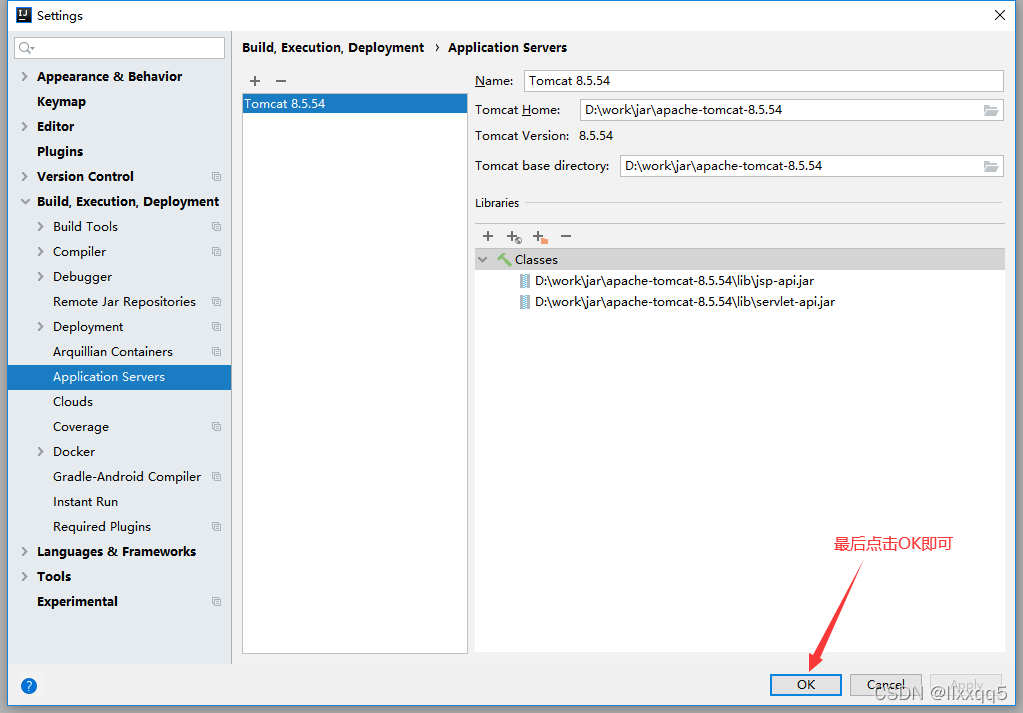
Task: Select the servlet-api.jar library entry
Action: pyautogui.click(x=684, y=302)
